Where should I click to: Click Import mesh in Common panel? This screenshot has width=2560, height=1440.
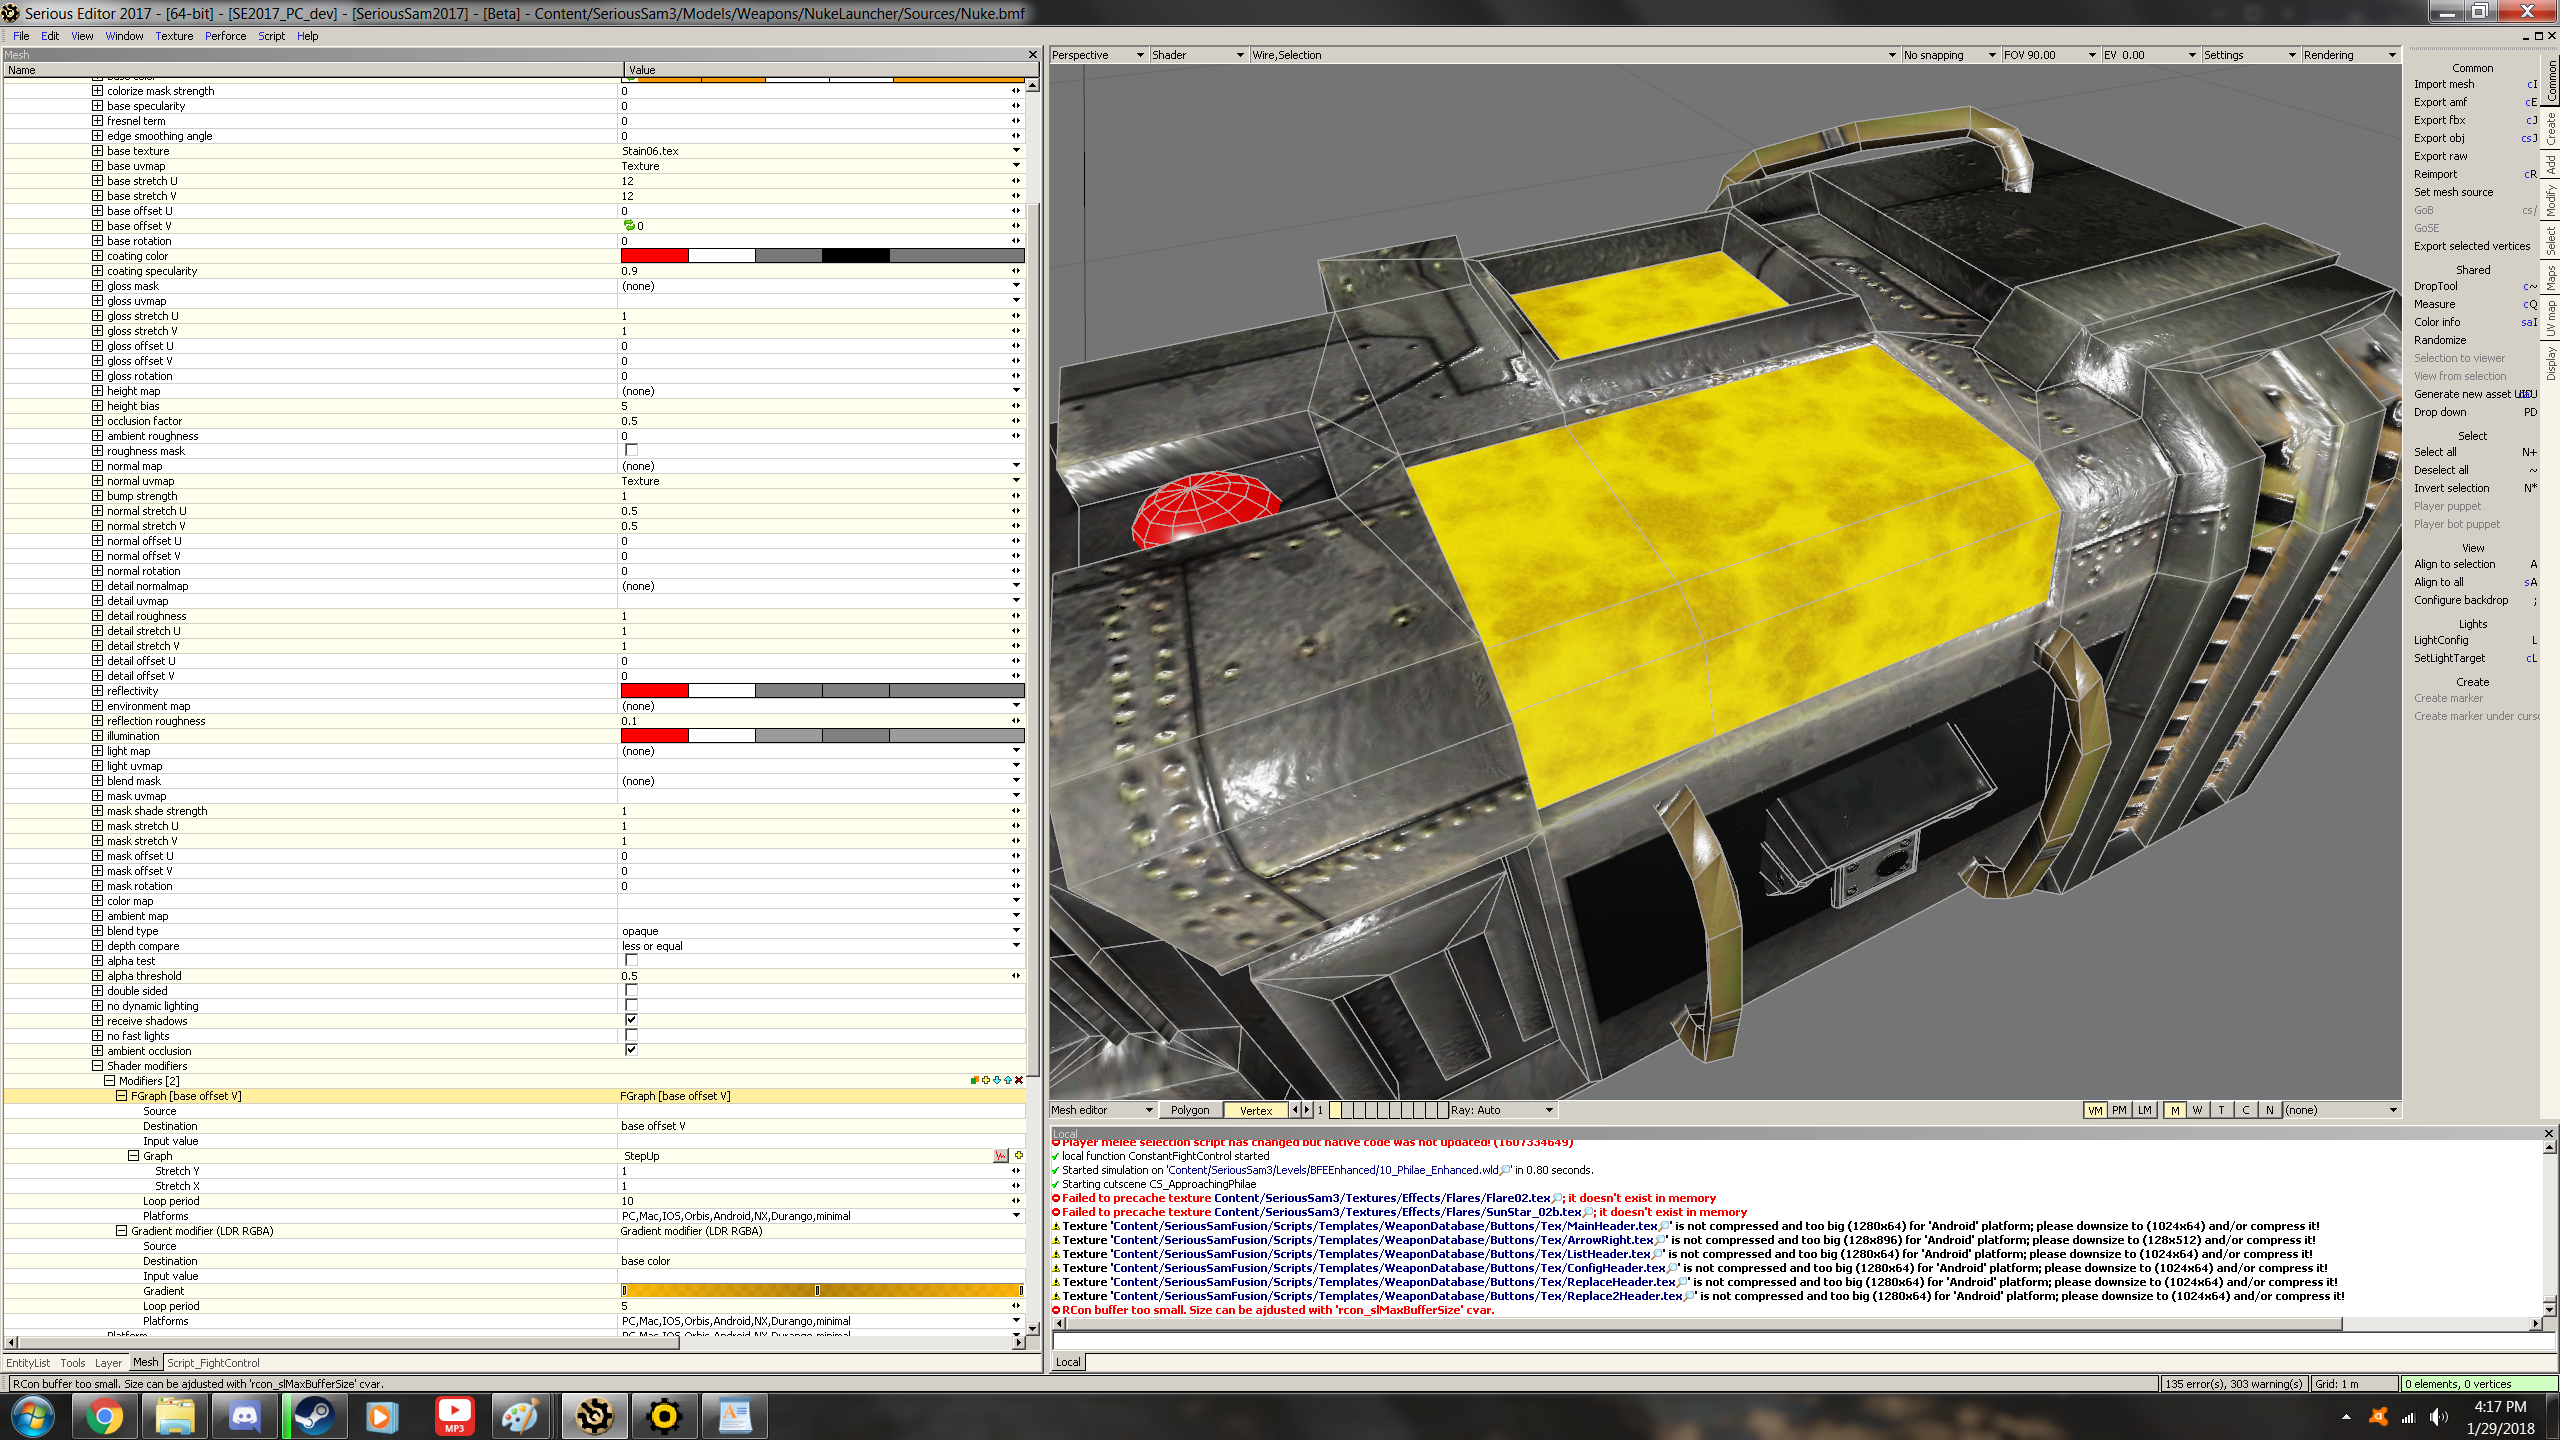(x=2444, y=84)
